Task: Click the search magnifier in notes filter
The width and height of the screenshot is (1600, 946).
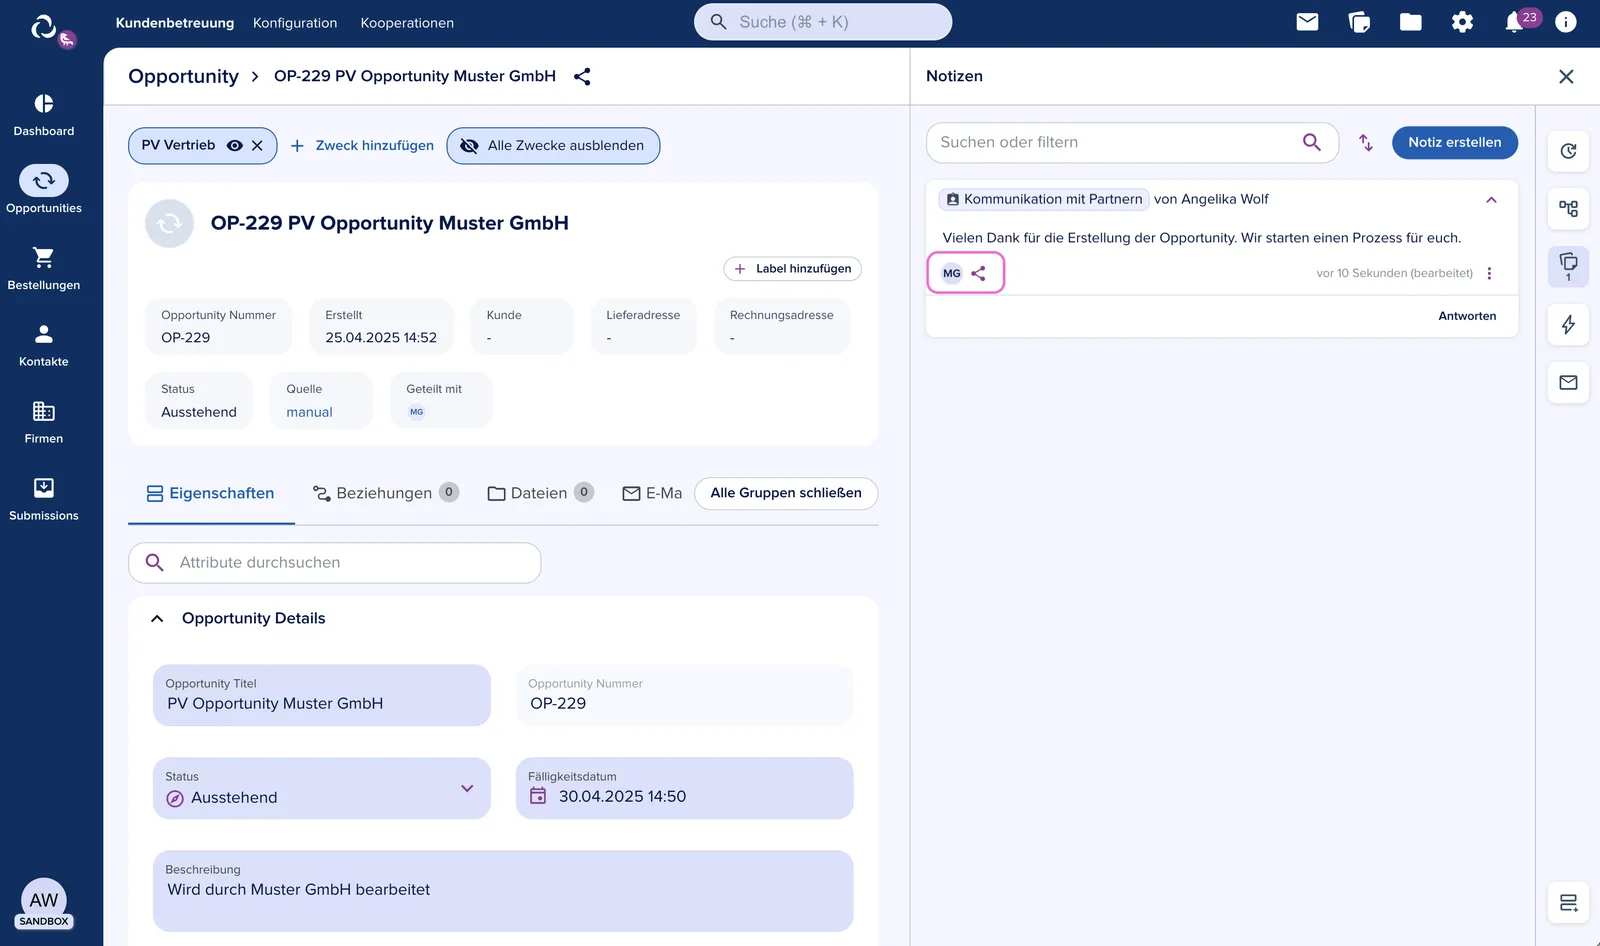Action: (1312, 142)
